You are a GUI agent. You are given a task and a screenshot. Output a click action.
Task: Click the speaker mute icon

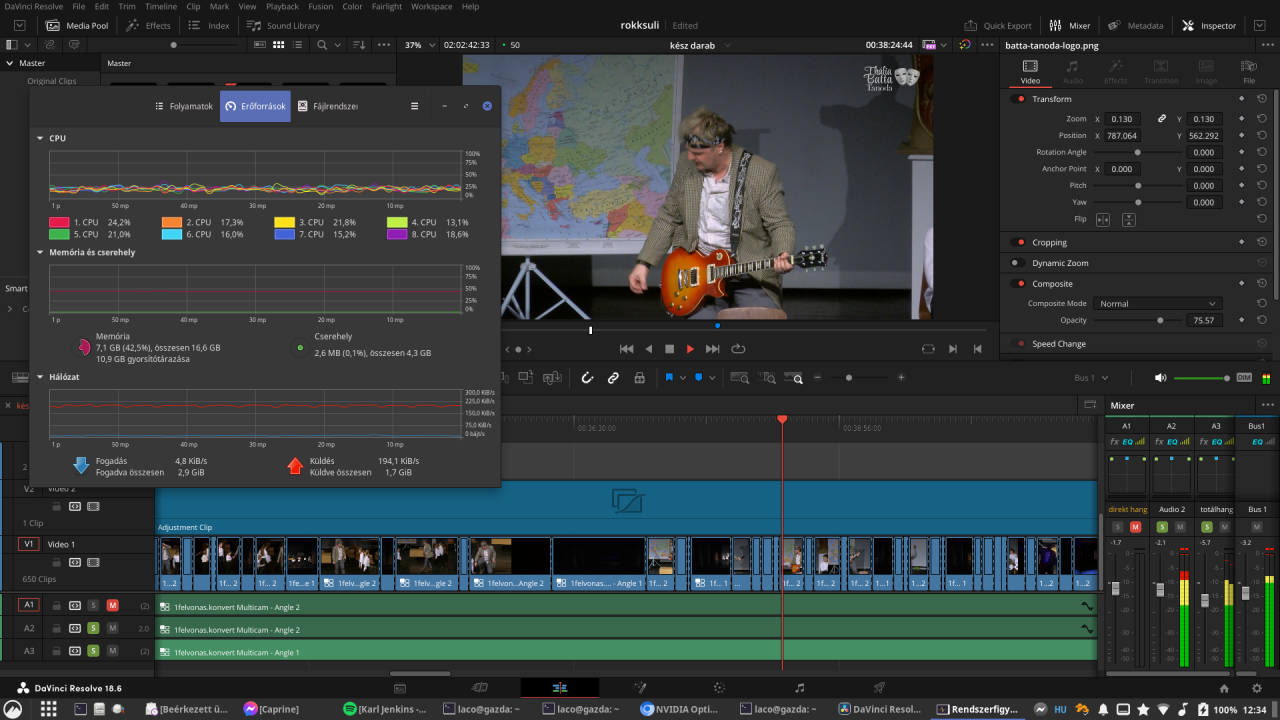coord(1160,378)
